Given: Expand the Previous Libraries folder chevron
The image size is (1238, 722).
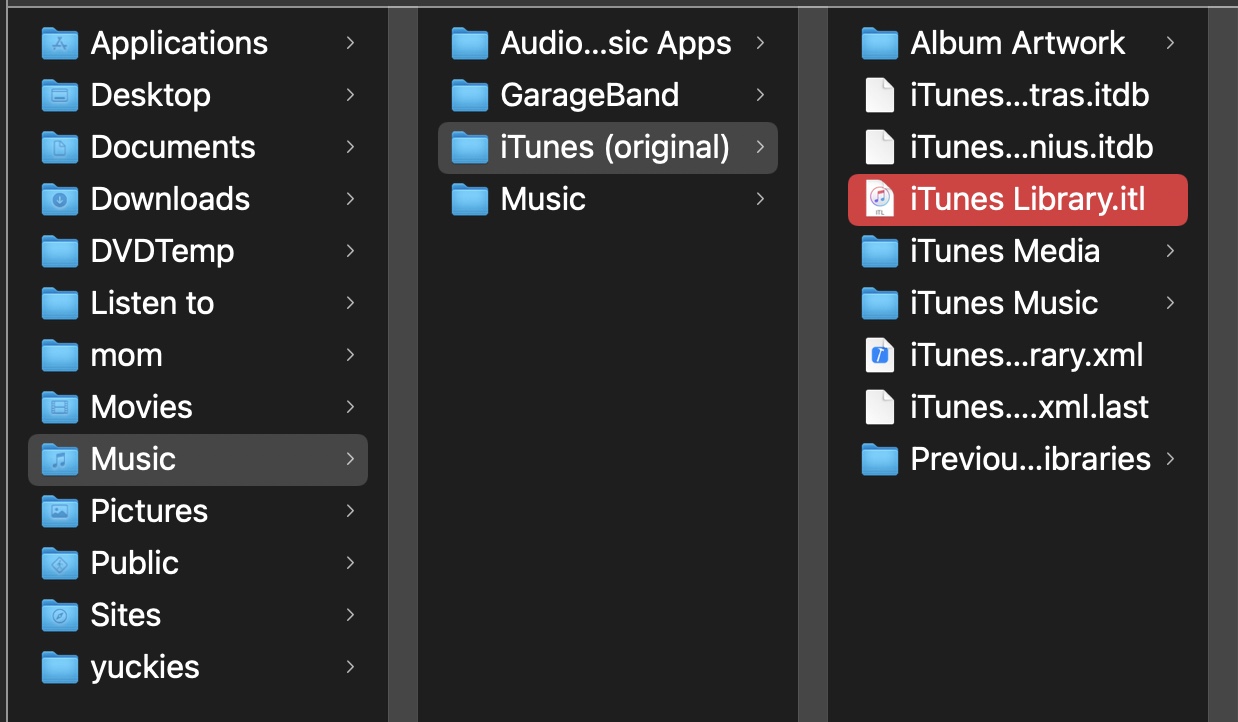Looking at the screenshot, I should (x=1170, y=459).
